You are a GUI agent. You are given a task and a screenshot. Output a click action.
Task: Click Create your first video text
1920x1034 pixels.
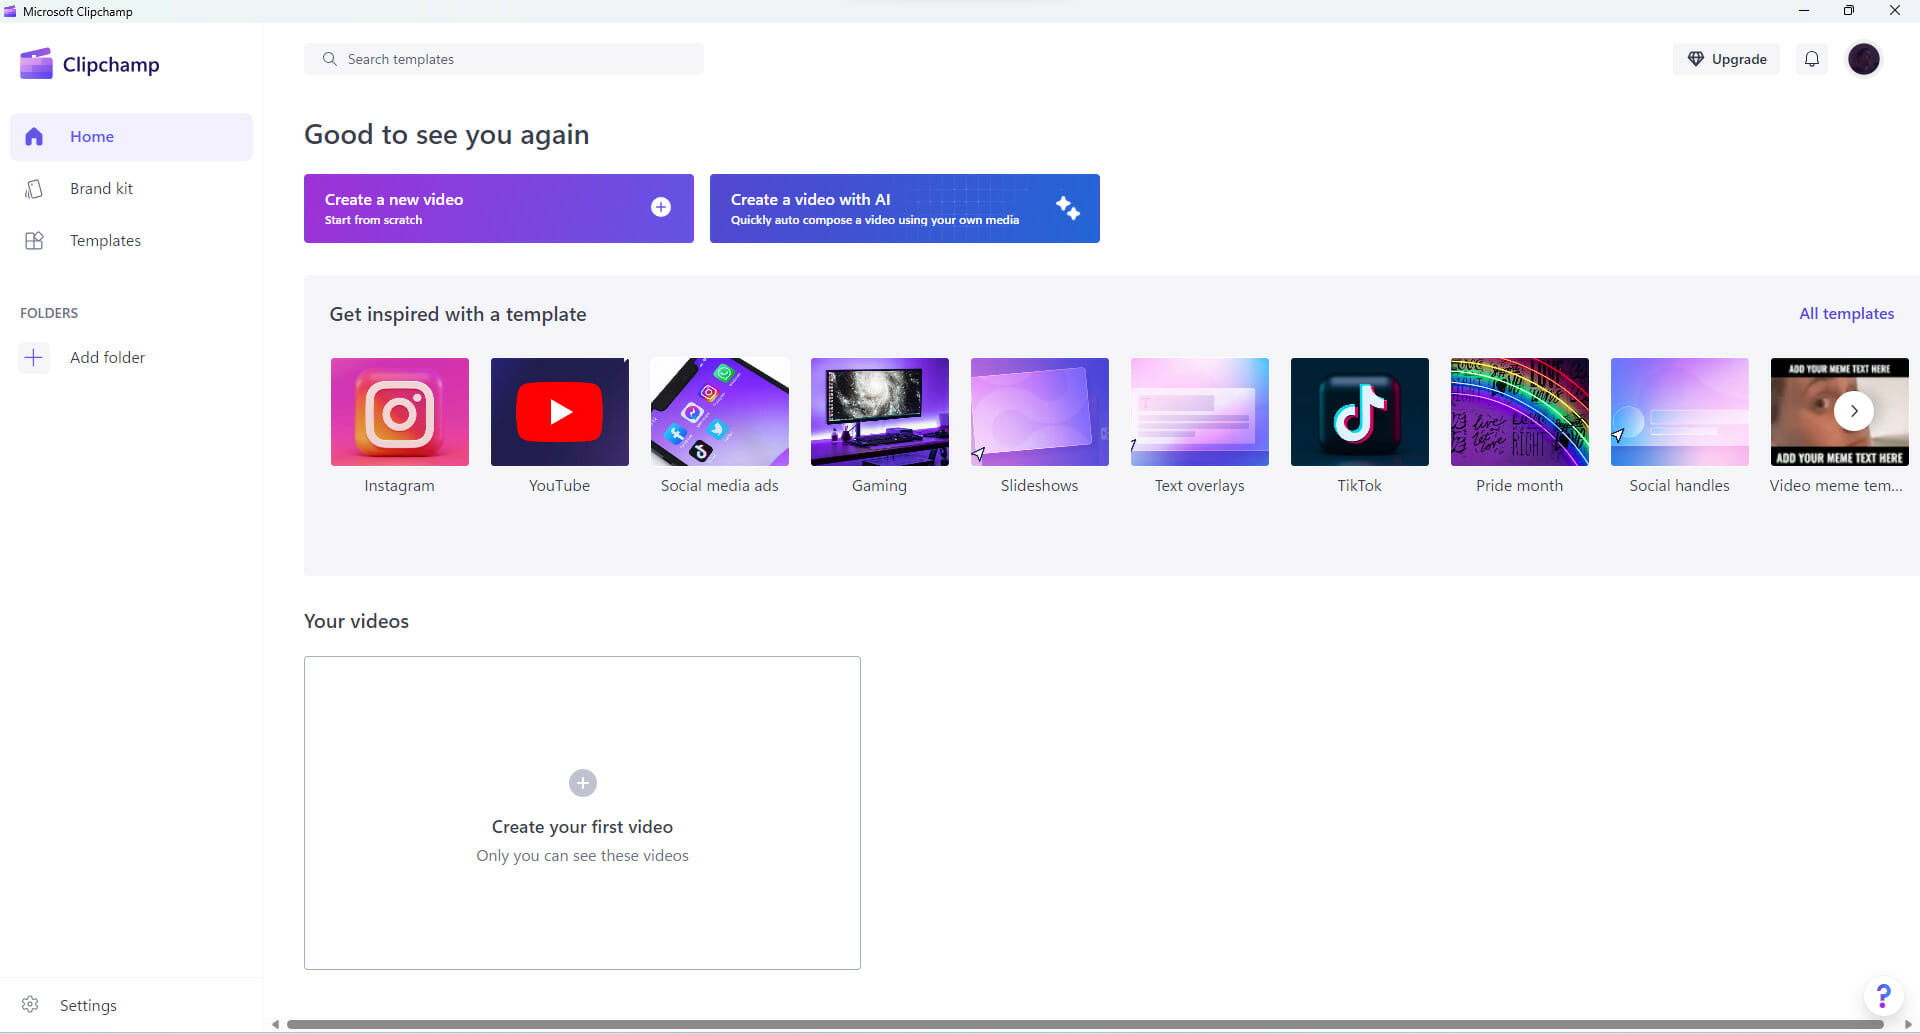click(582, 827)
